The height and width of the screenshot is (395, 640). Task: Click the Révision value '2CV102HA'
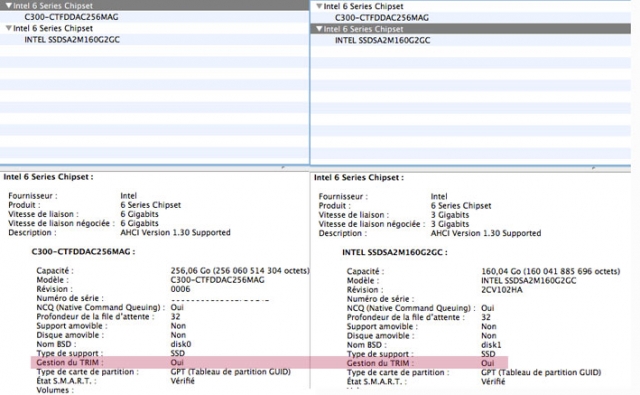click(x=502, y=290)
